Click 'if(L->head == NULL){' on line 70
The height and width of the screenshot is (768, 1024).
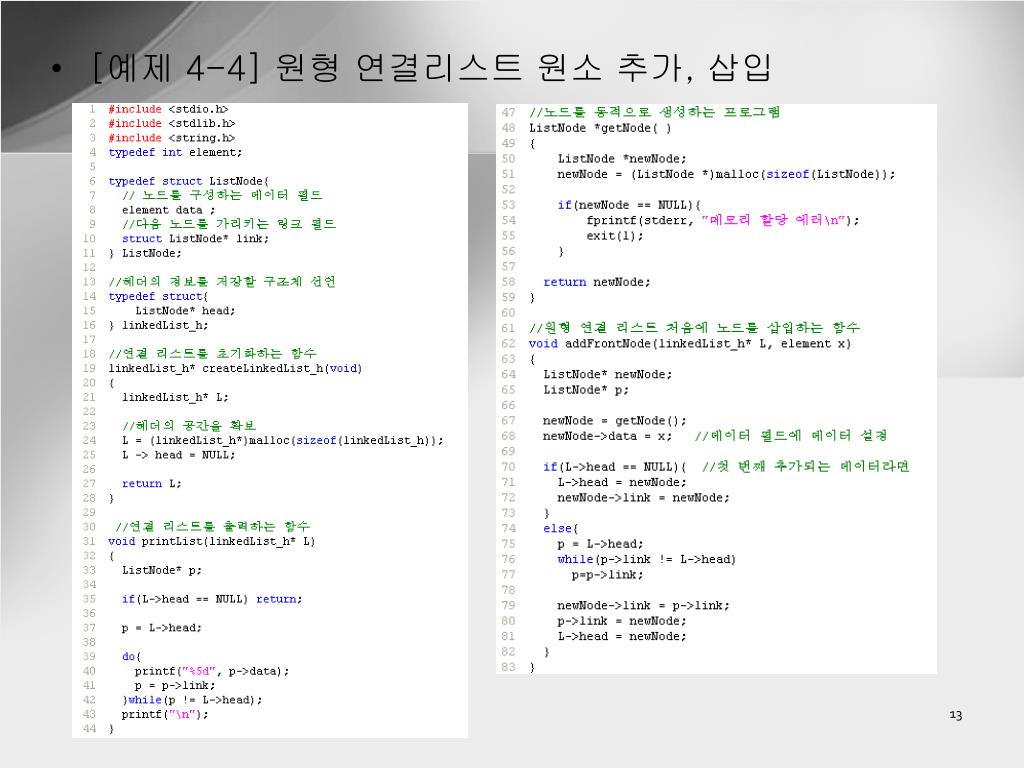tap(615, 466)
